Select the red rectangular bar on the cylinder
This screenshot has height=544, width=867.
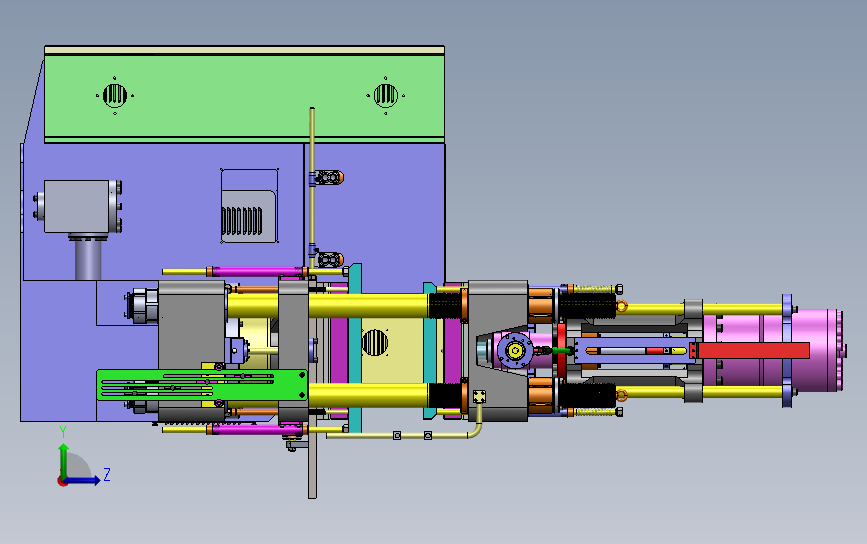[750, 350]
